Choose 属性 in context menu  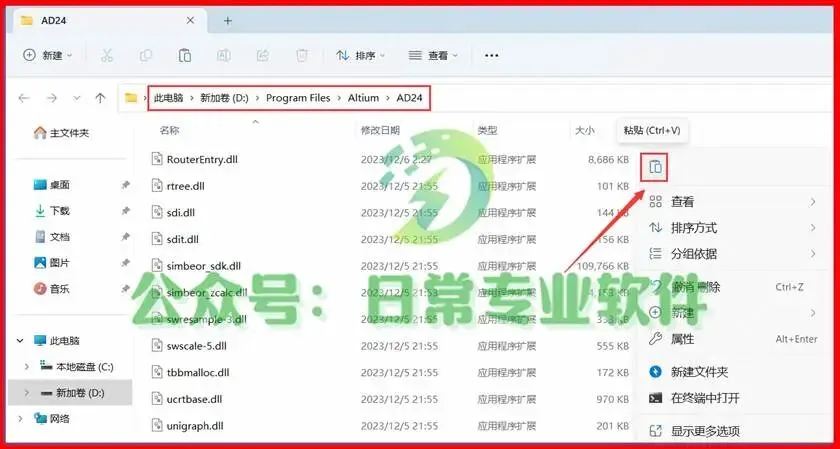pos(732,339)
